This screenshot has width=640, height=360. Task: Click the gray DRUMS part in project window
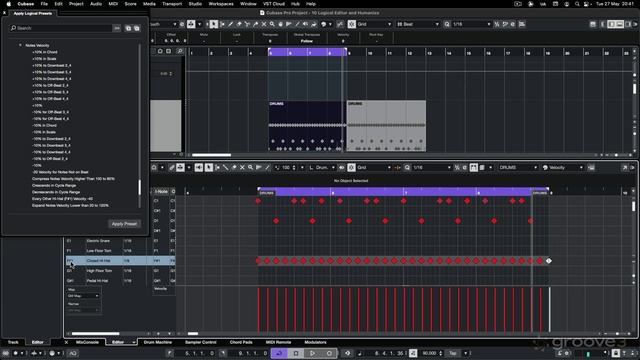(386, 126)
